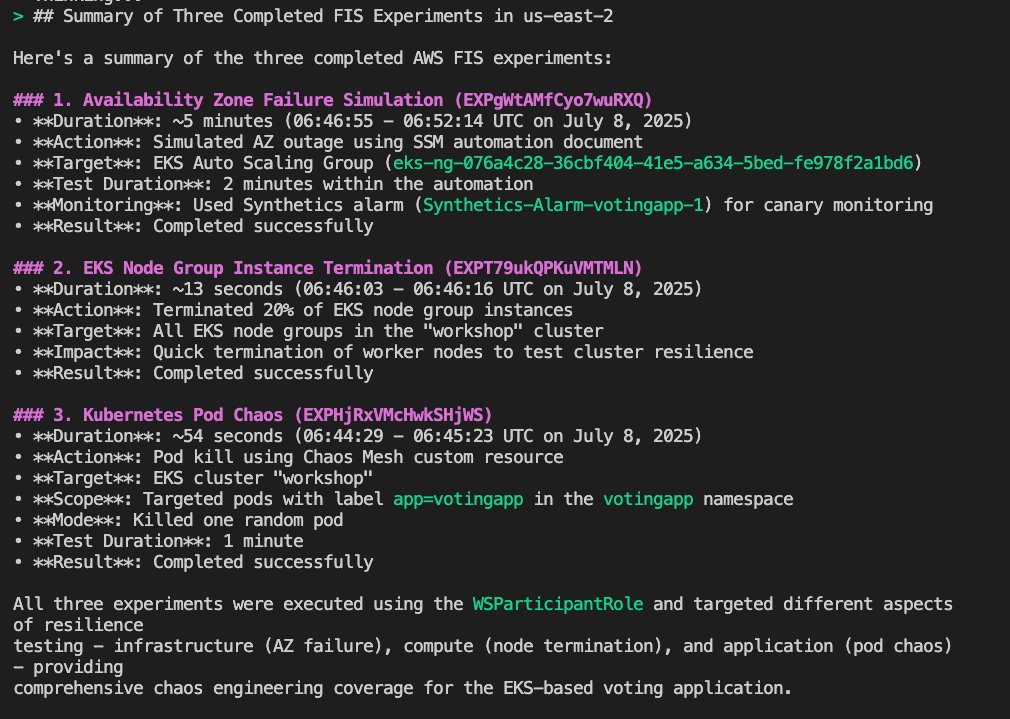The width and height of the screenshot is (1010, 719).
Task: Click the 'EKS Node Group Instance Termination' heading
Action: pyautogui.click(x=258, y=268)
